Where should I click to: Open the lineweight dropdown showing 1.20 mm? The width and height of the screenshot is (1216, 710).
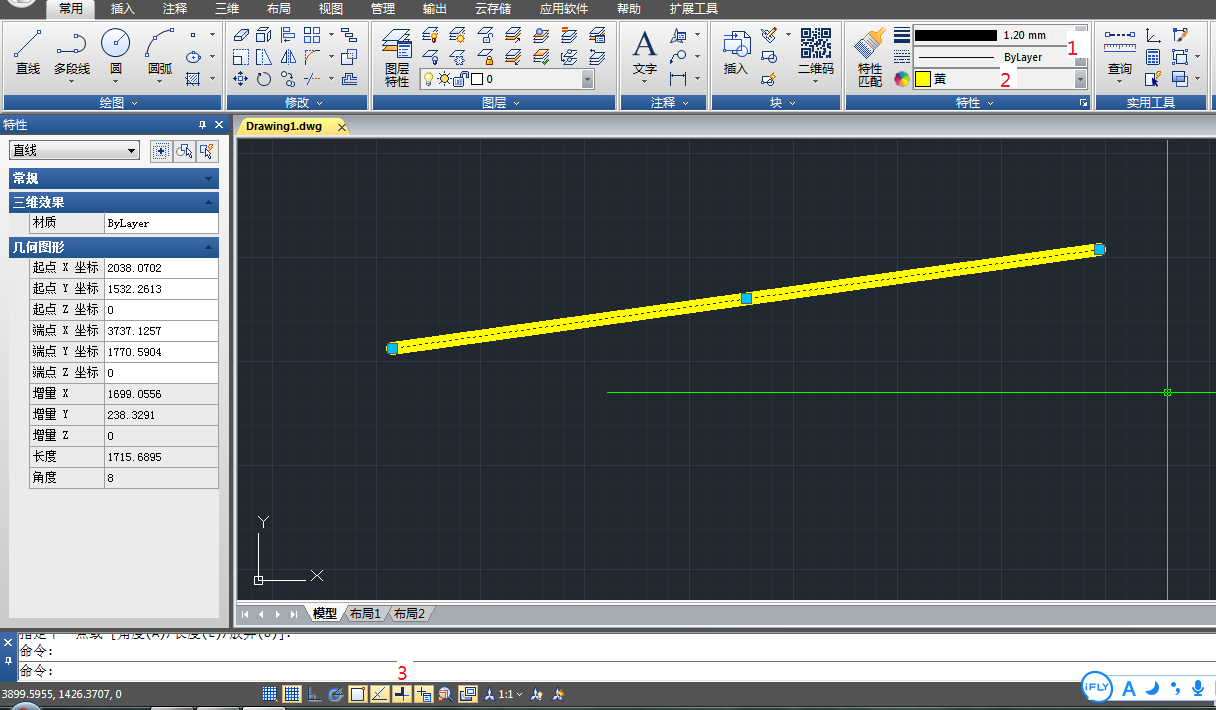pos(1000,35)
